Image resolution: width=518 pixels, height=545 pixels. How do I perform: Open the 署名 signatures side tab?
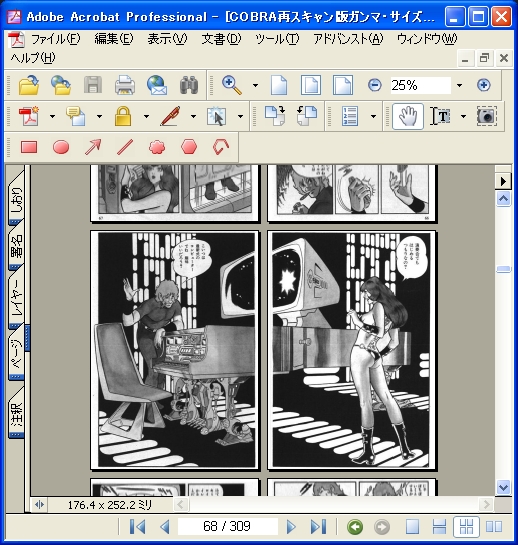[16, 246]
